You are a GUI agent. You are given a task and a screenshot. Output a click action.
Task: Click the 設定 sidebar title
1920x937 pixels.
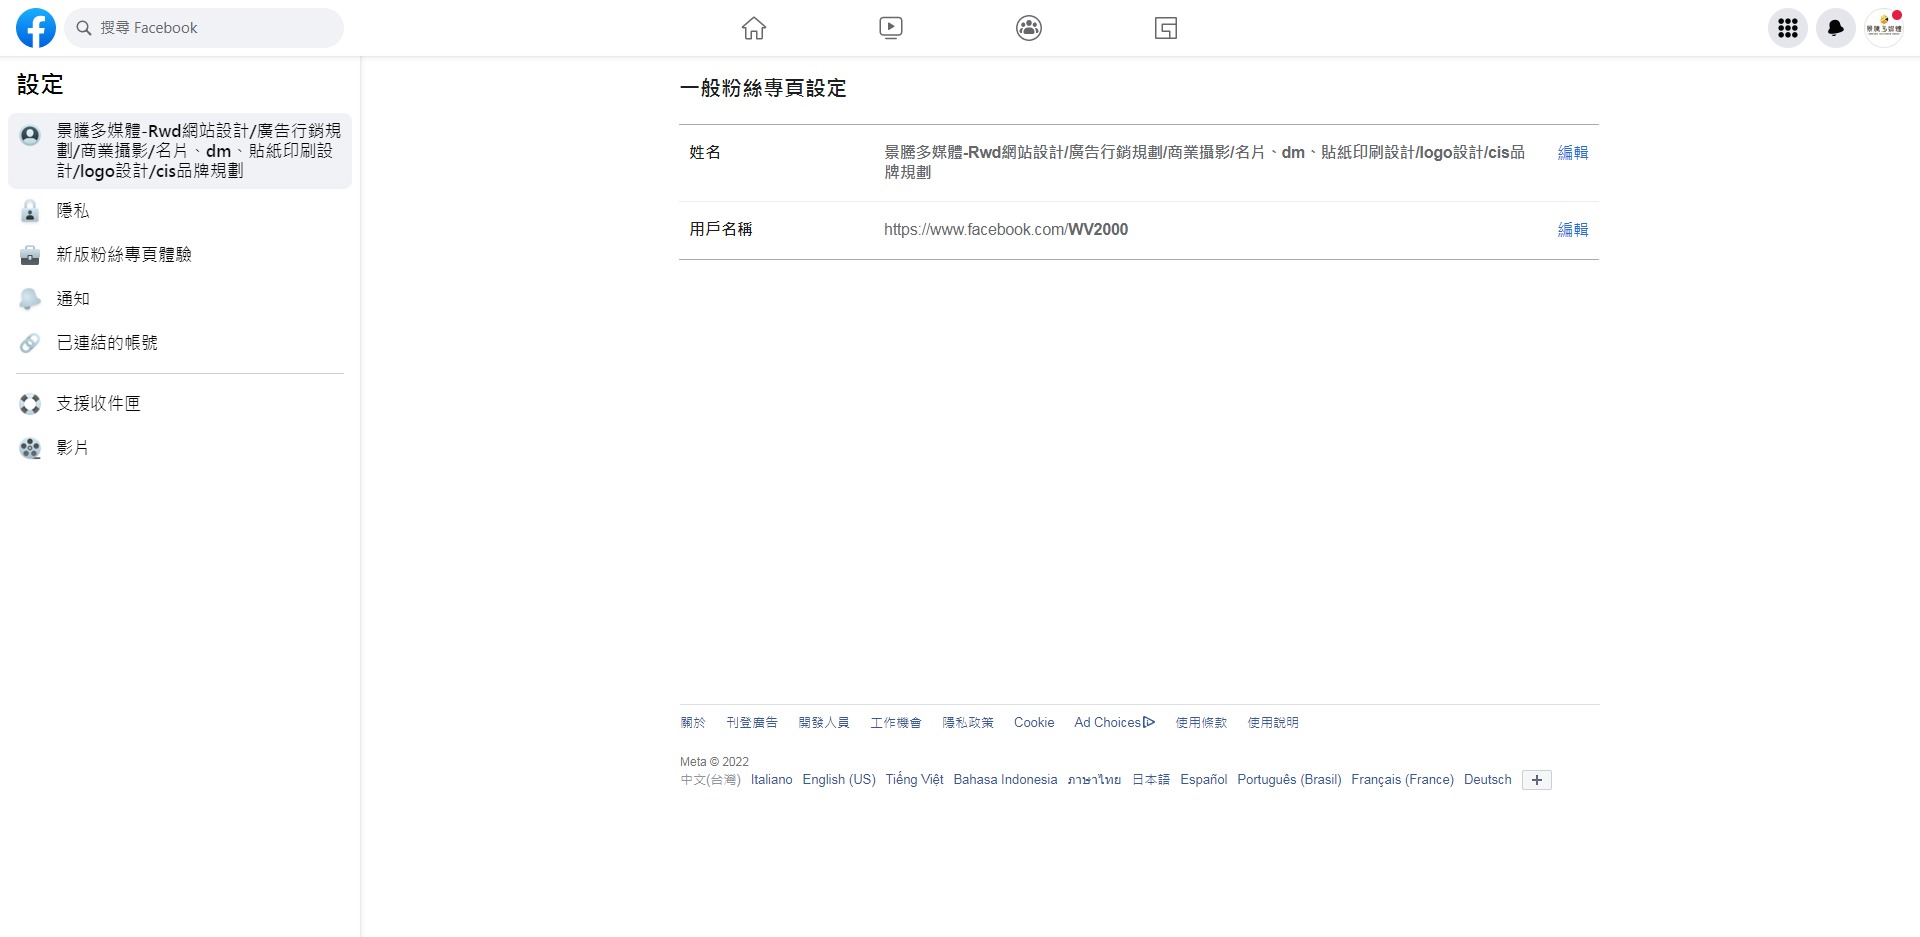pos(40,85)
